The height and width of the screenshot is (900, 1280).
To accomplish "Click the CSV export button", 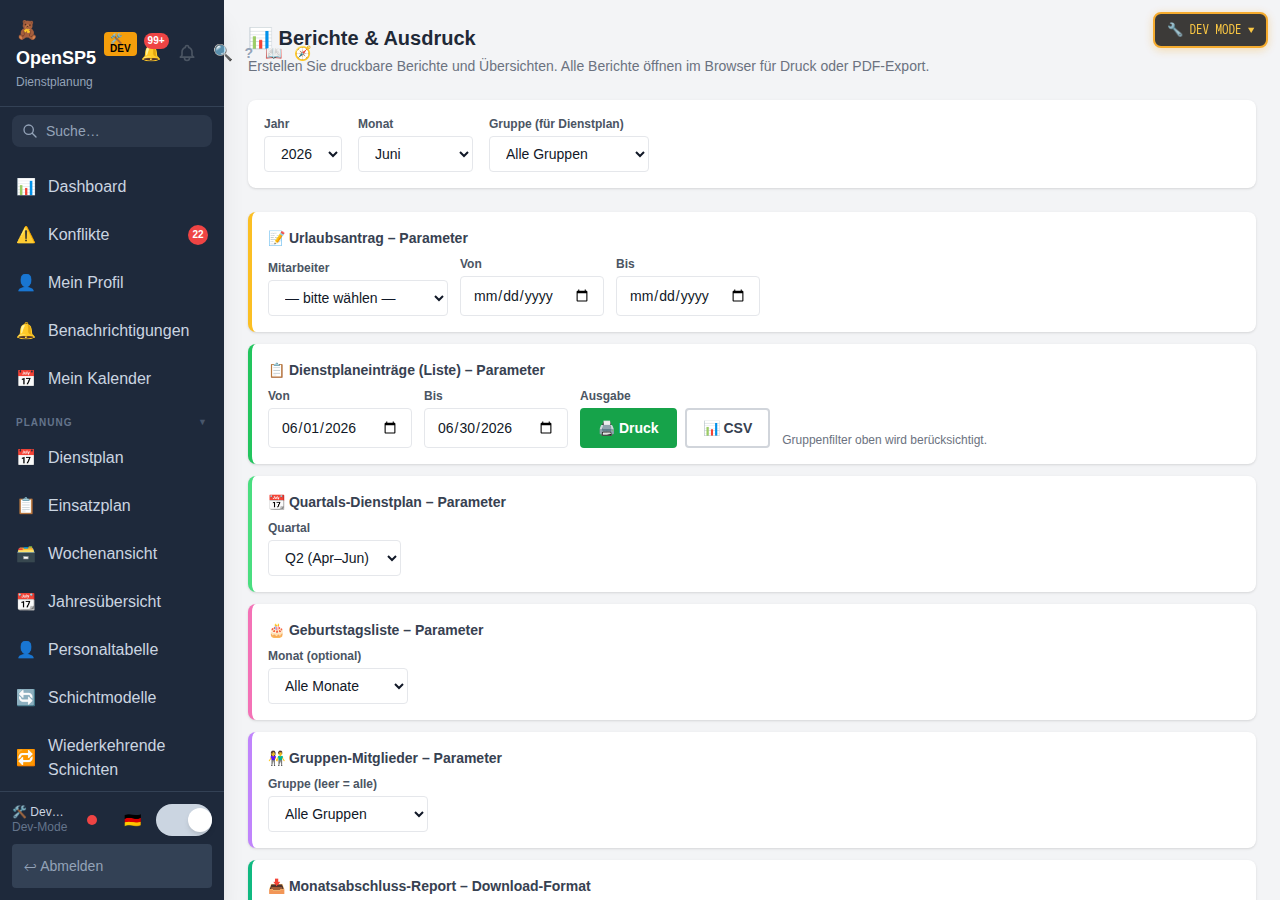I will coord(727,428).
